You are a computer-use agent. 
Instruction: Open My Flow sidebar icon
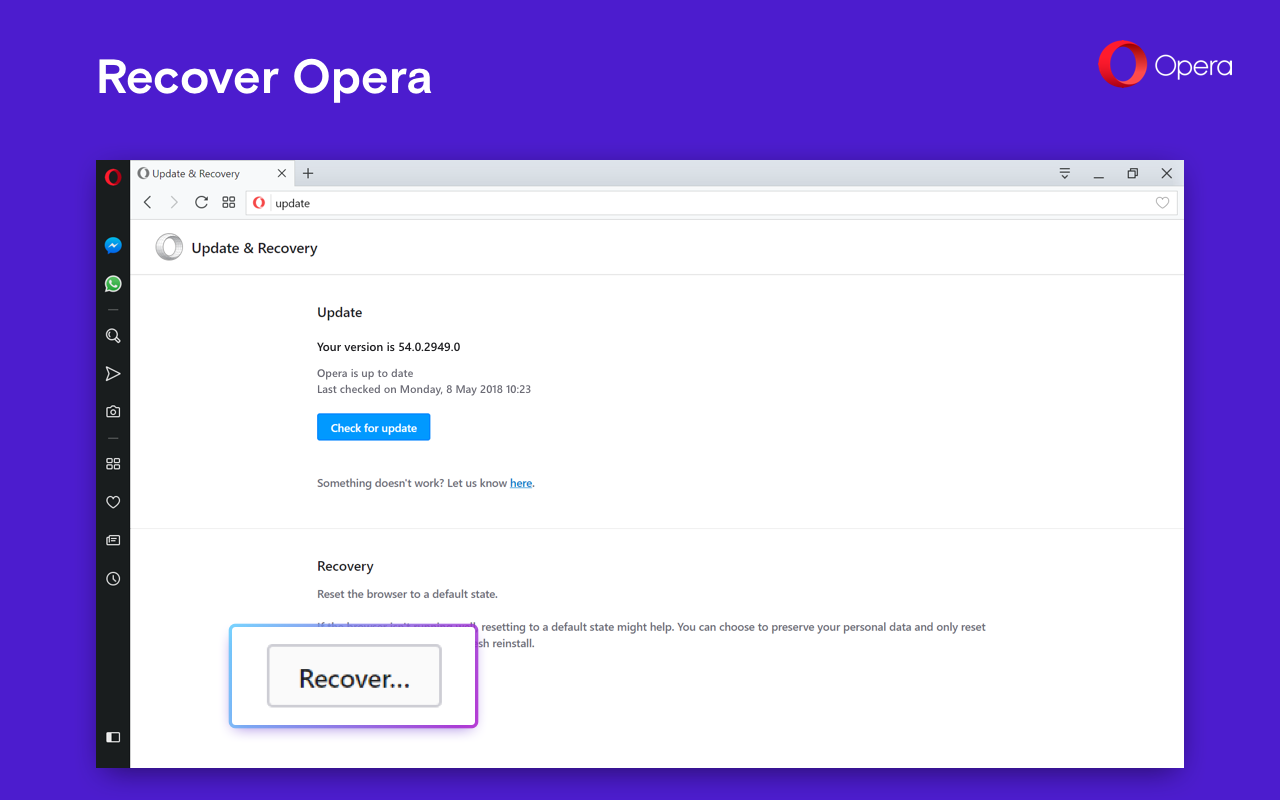coord(113,374)
